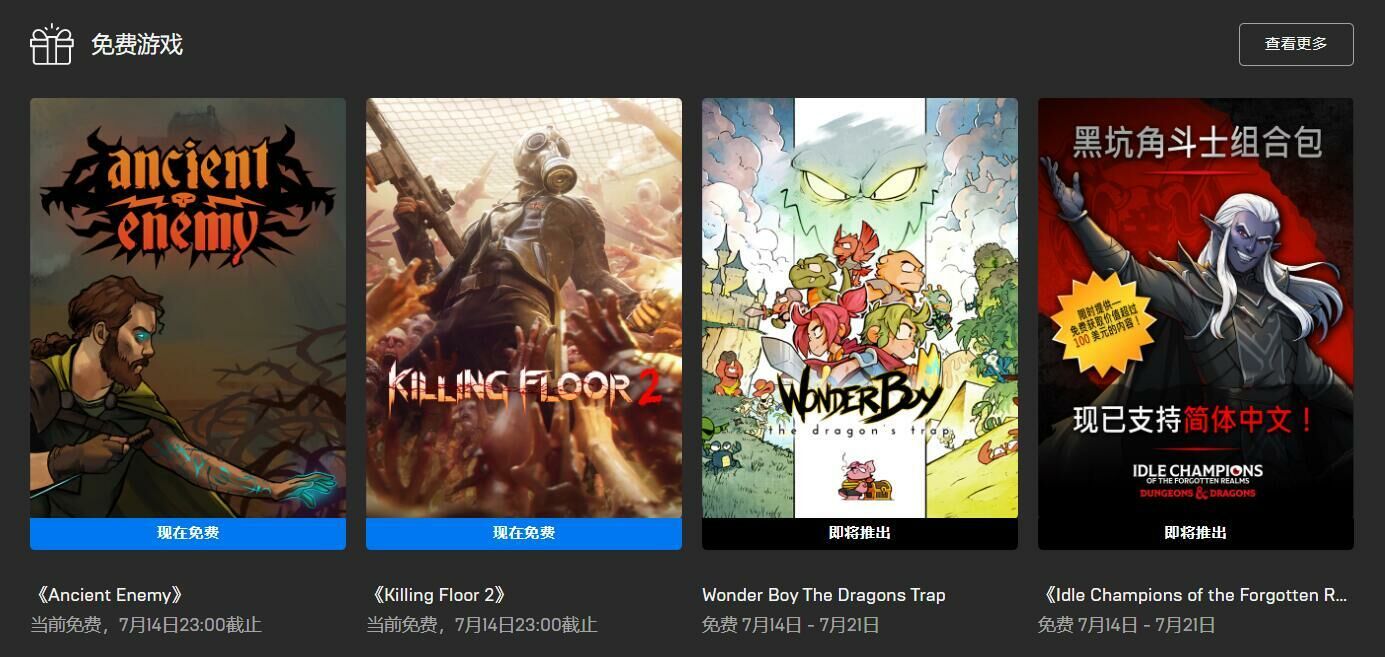Click the 免费游戏 section heading
This screenshot has width=1385, height=657.
(x=137, y=44)
